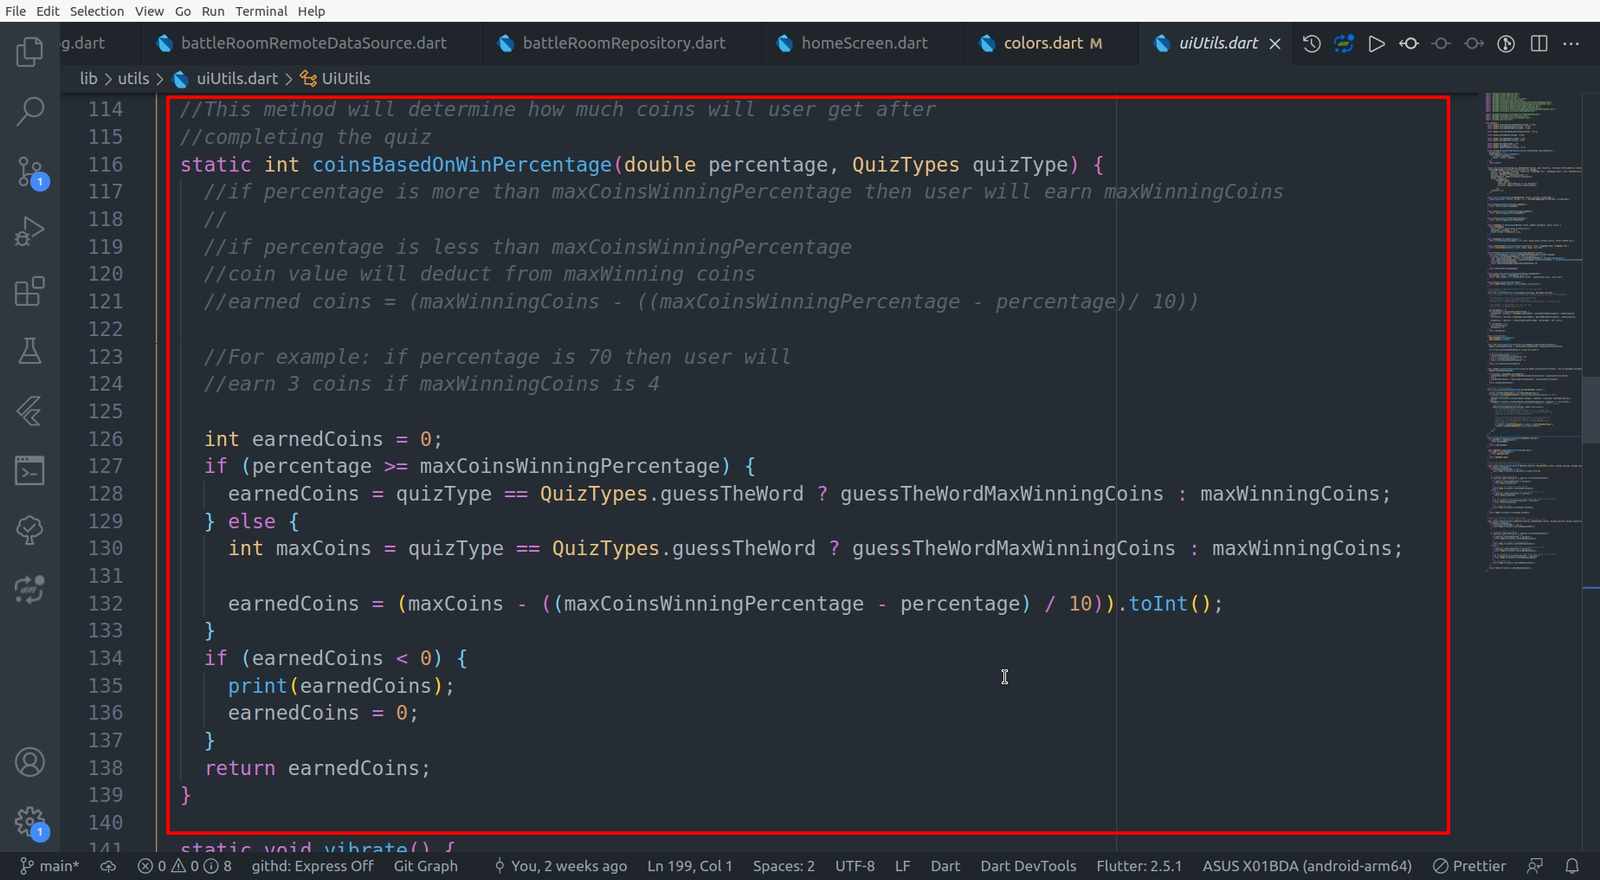Open the Flutter sidebar icon
The width and height of the screenshot is (1600, 880).
30,411
